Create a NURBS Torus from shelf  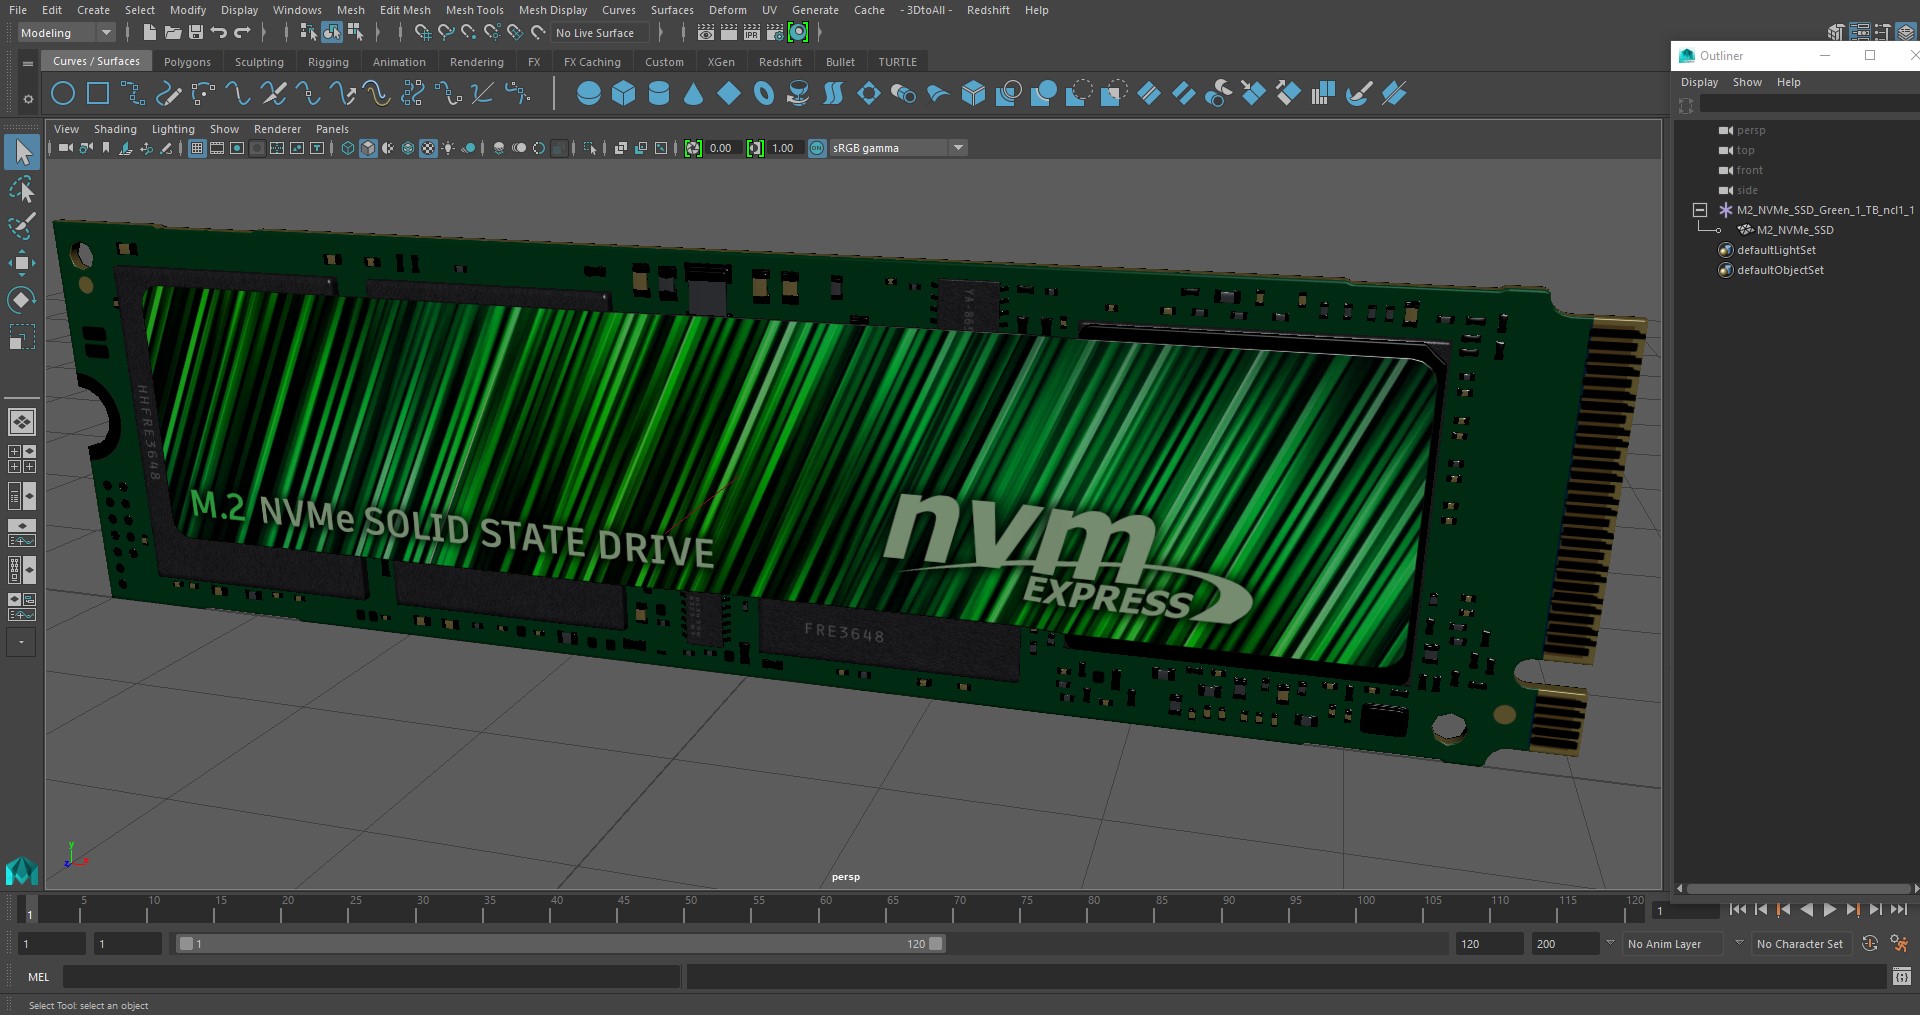click(764, 94)
